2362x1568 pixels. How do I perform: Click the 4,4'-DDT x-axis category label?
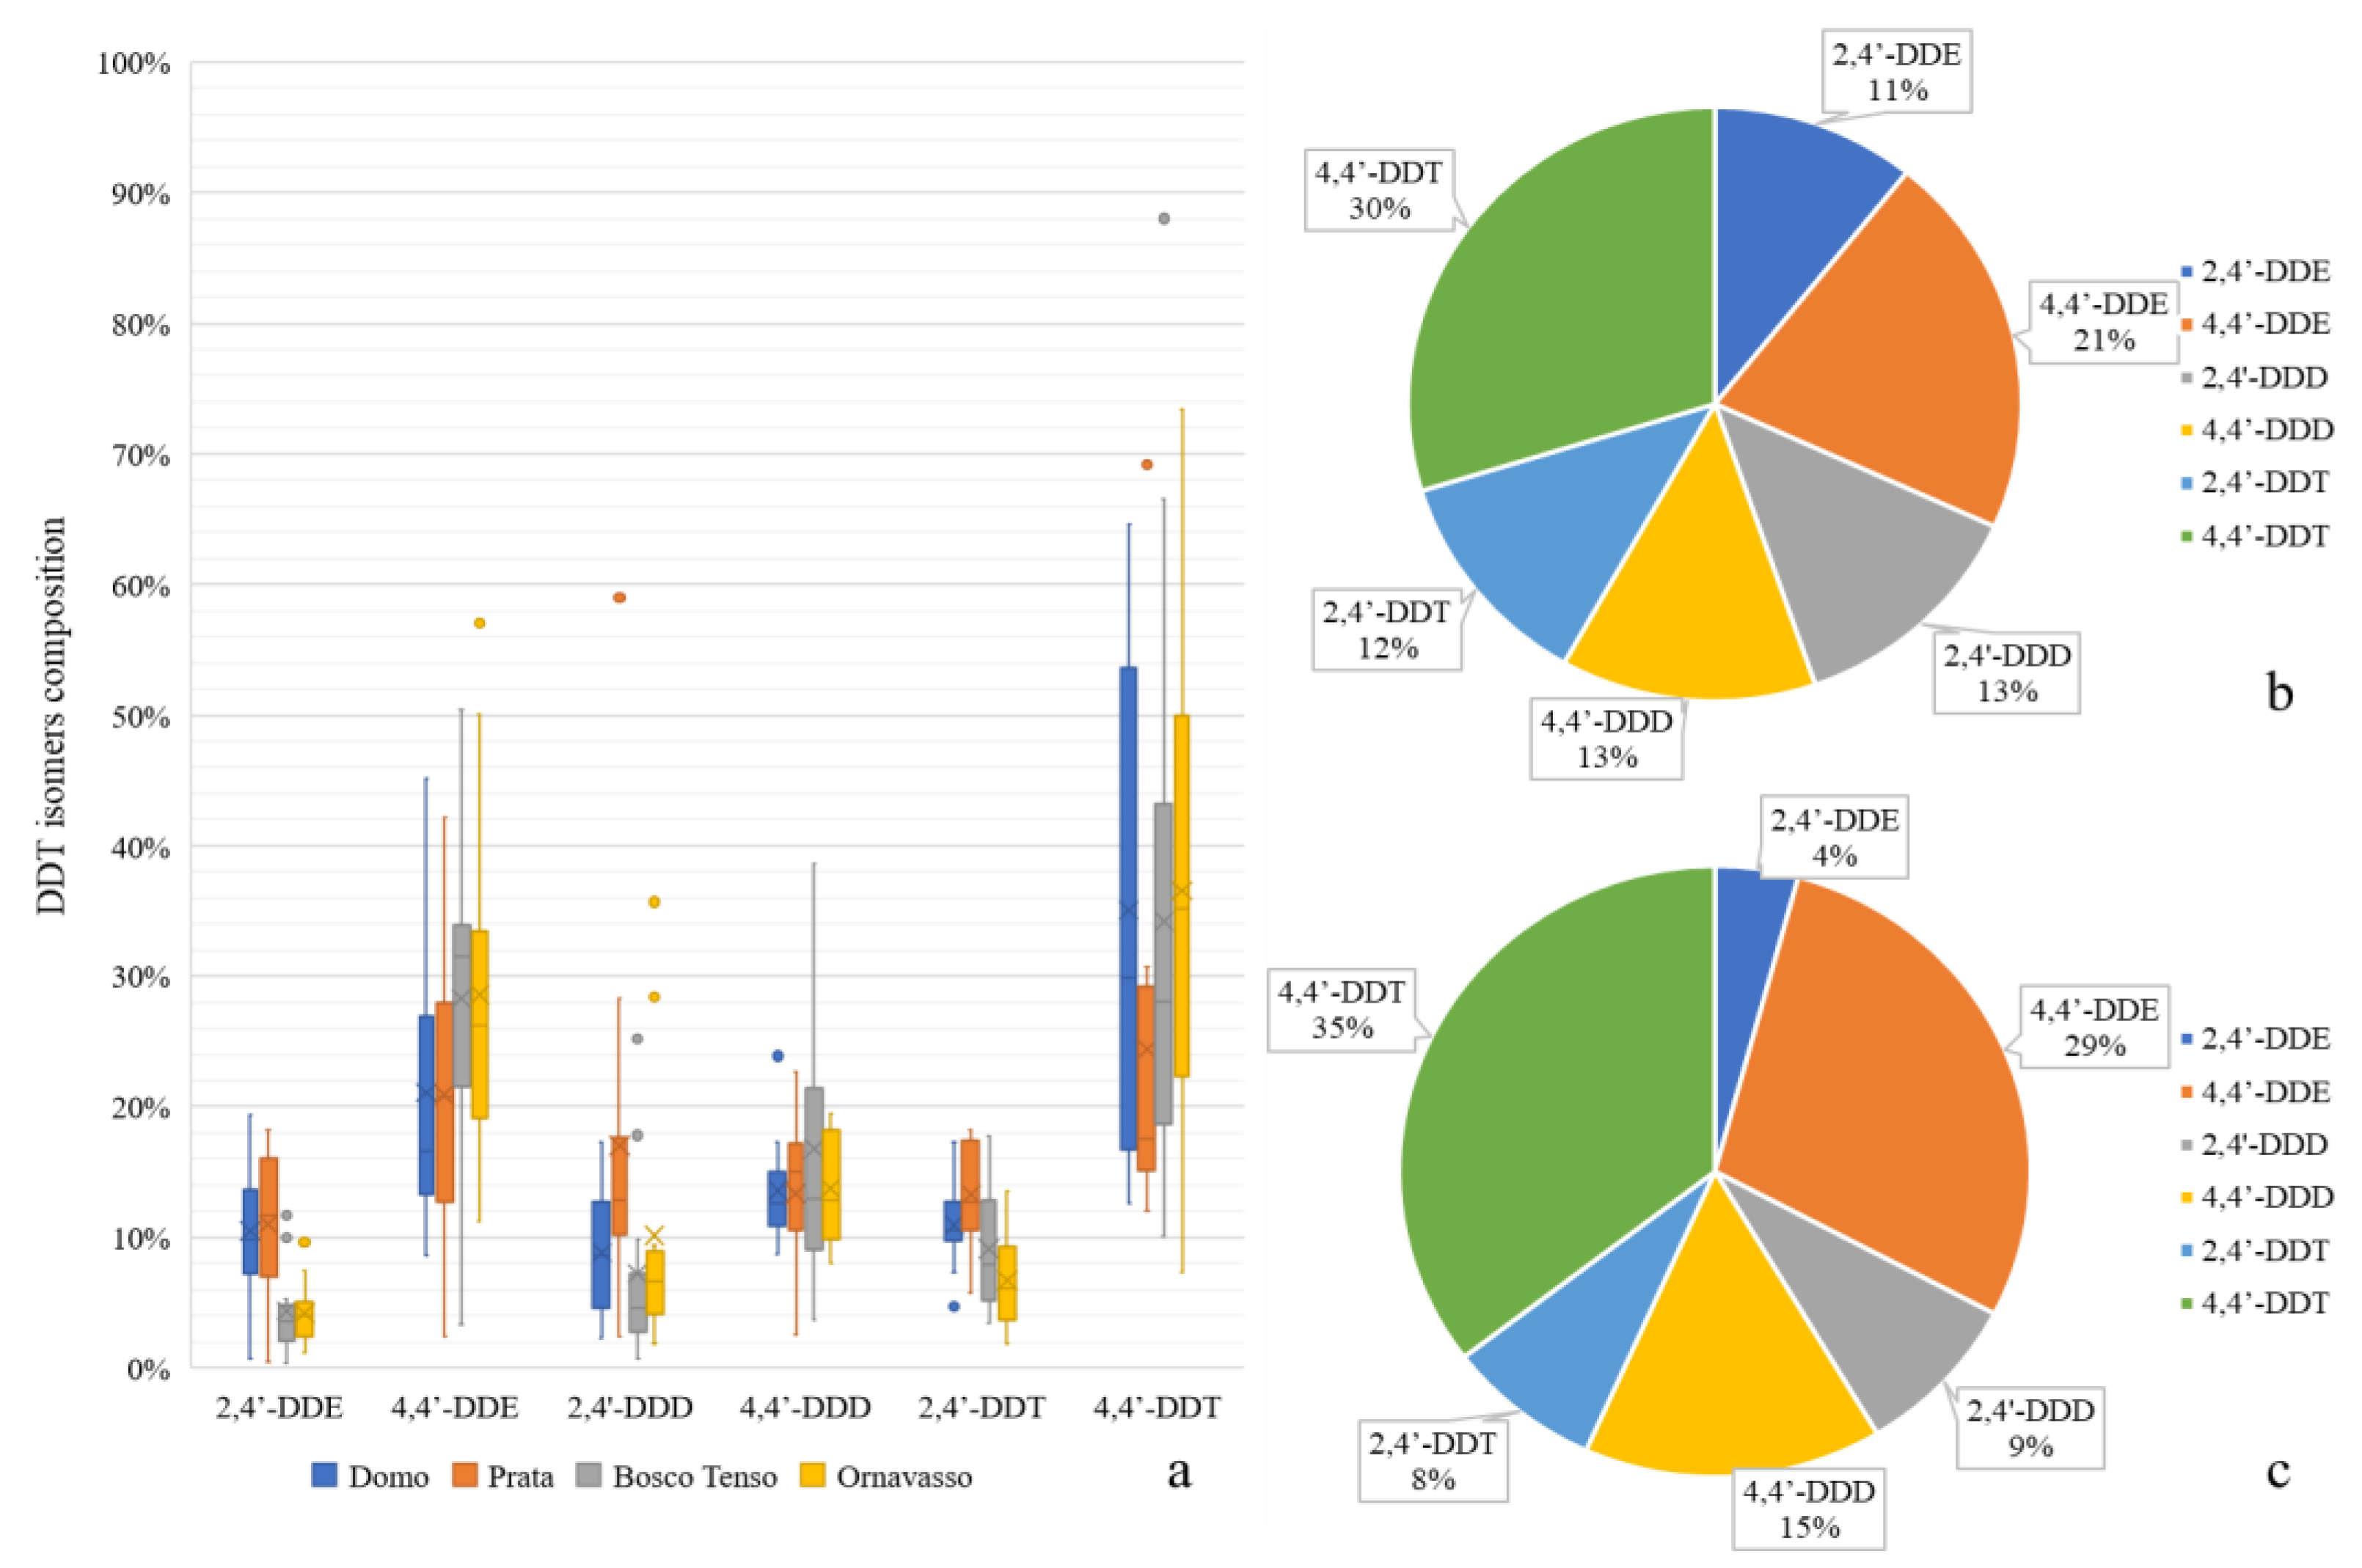coord(1157,1408)
